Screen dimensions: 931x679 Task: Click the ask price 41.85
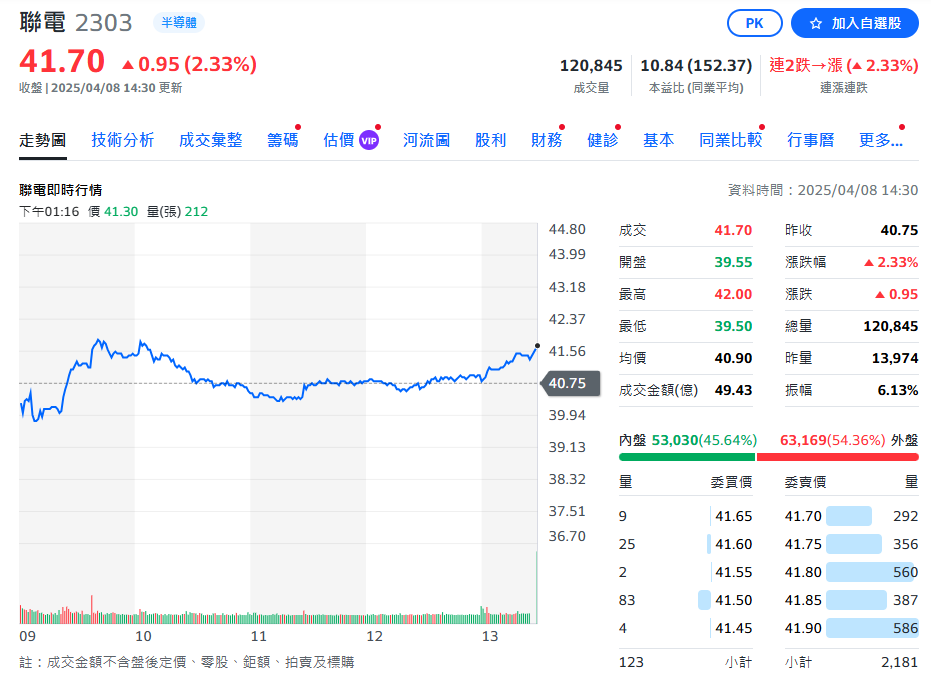pos(803,600)
